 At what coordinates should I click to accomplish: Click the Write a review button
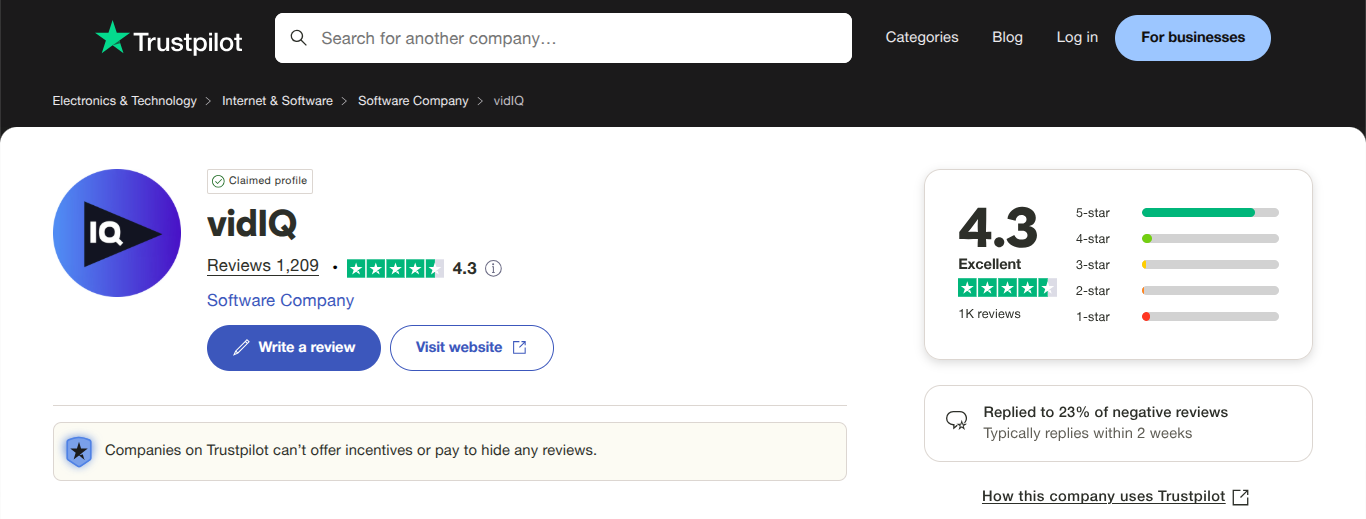pos(294,347)
